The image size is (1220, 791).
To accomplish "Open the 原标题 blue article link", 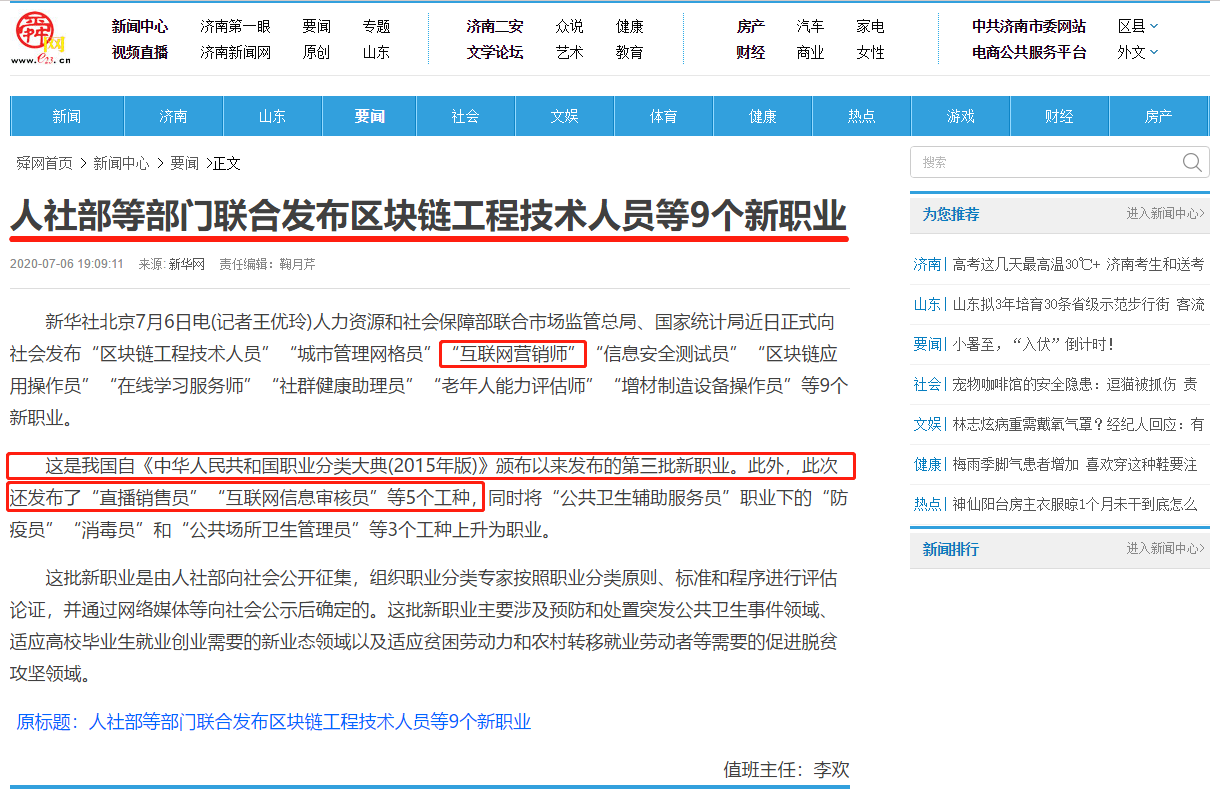I will 273,722.
